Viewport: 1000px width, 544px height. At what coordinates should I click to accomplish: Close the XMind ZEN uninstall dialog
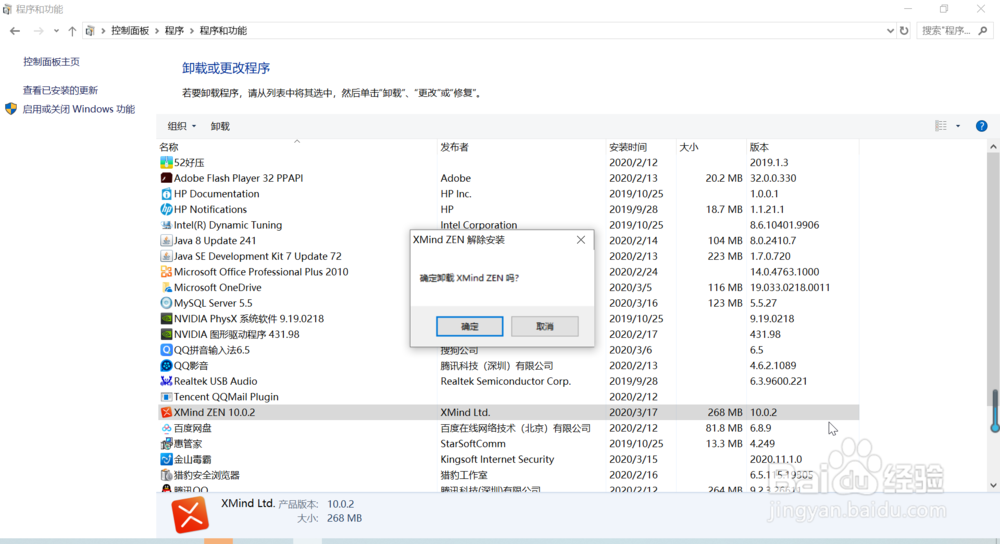click(x=580, y=240)
